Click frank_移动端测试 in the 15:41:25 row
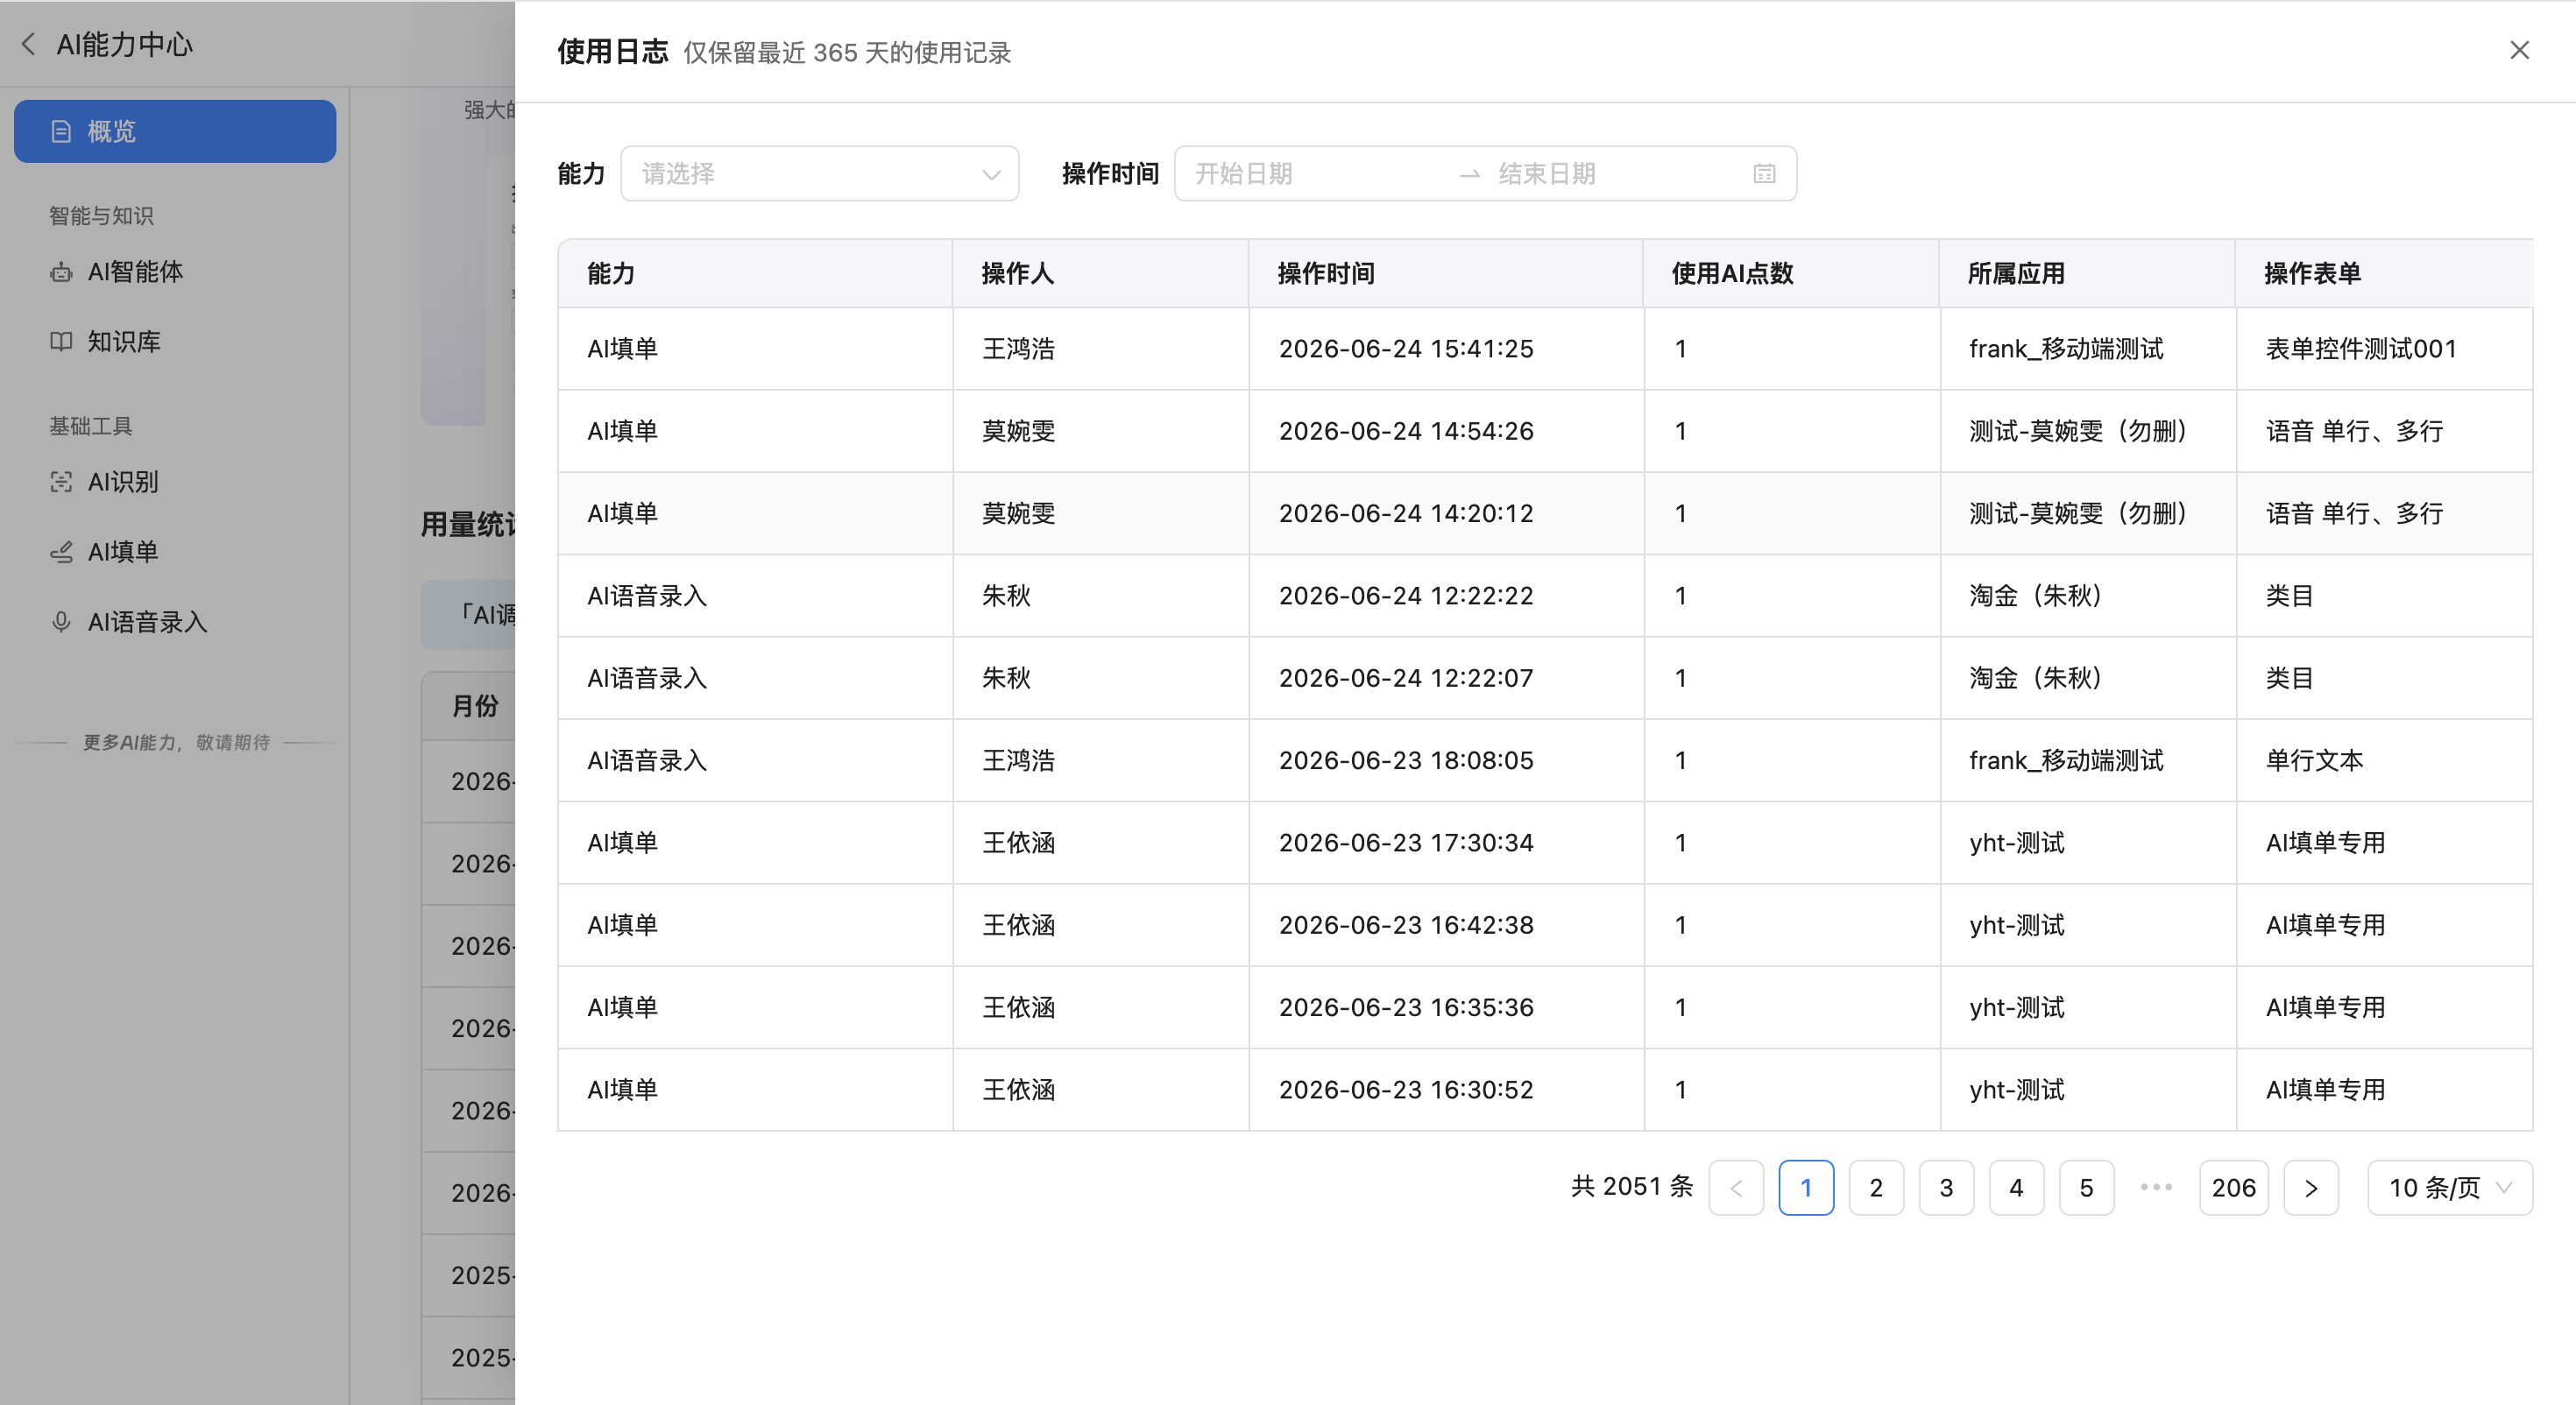 click(2066, 349)
